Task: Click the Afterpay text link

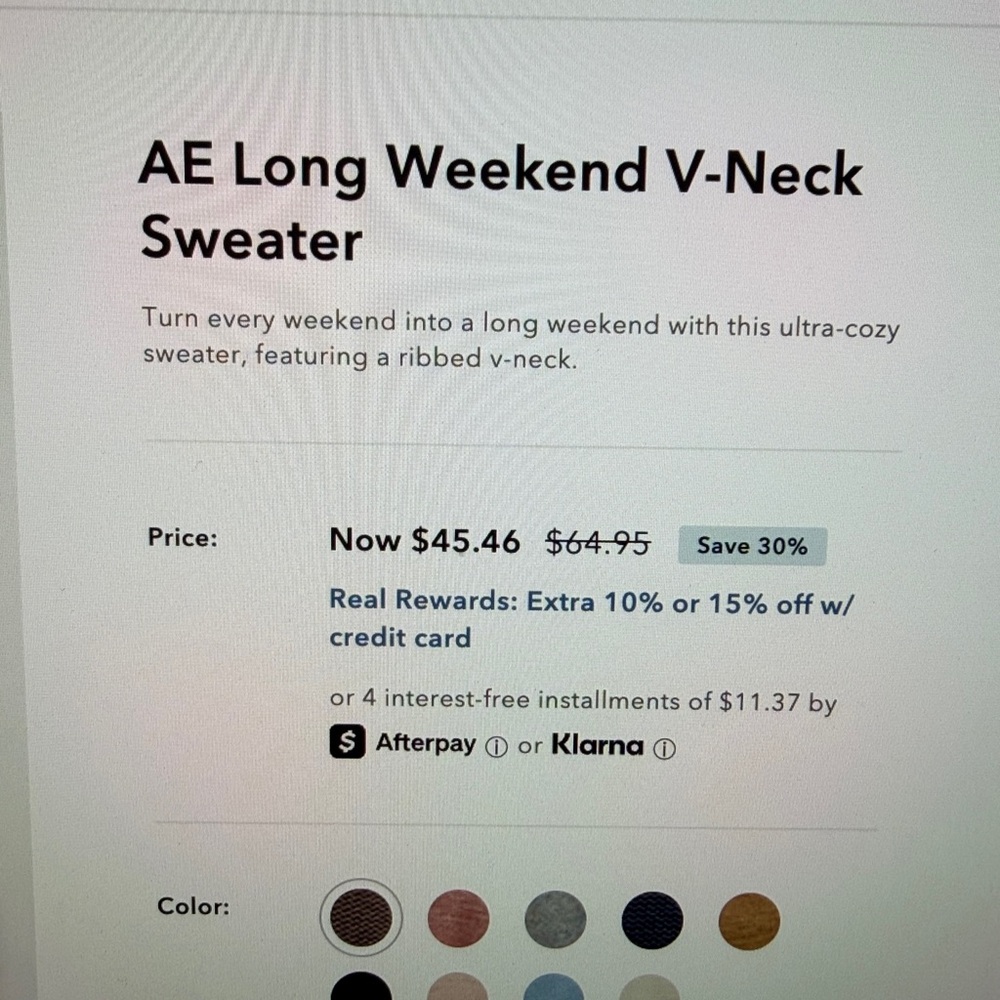Action: 425,743
